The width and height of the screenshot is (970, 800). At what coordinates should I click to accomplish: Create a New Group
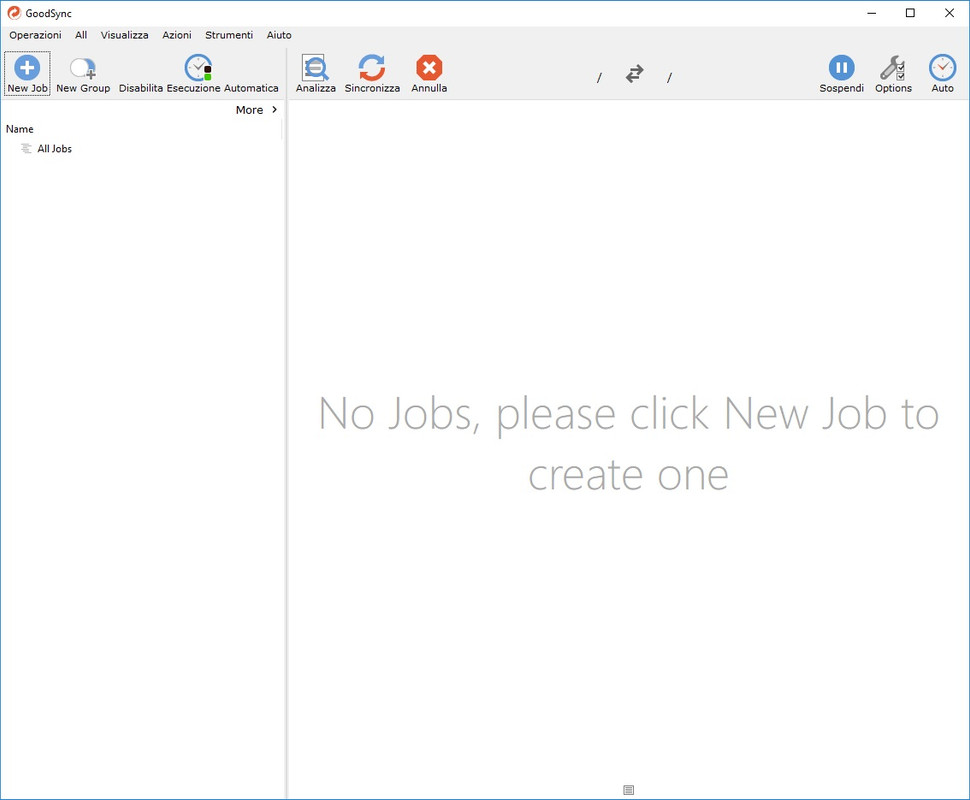pos(83,74)
